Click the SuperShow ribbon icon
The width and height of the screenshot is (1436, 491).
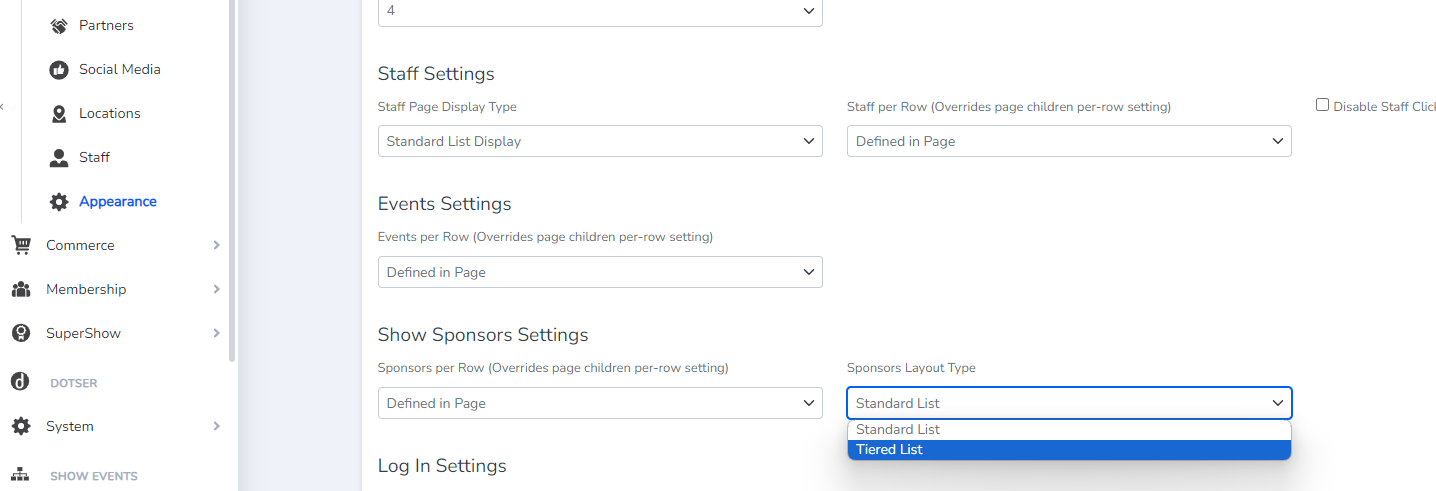pyautogui.click(x=20, y=334)
